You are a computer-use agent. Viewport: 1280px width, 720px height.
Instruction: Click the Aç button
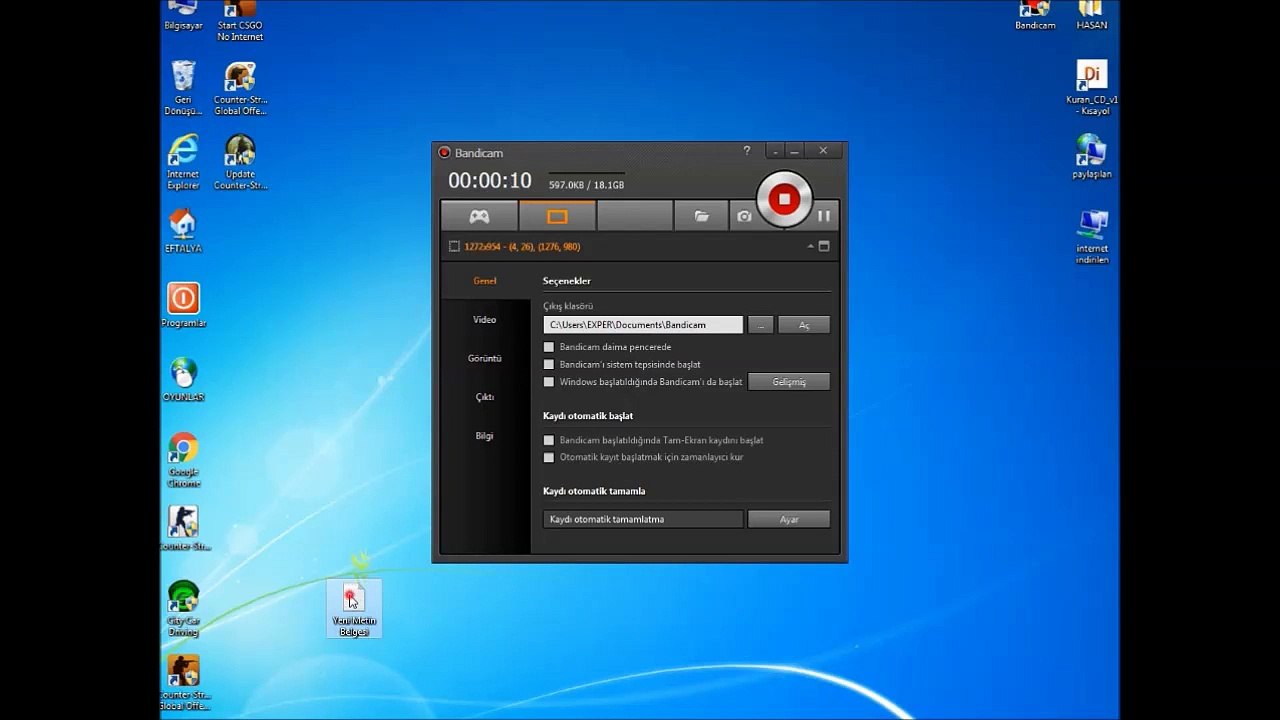click(x=804, y=325)
